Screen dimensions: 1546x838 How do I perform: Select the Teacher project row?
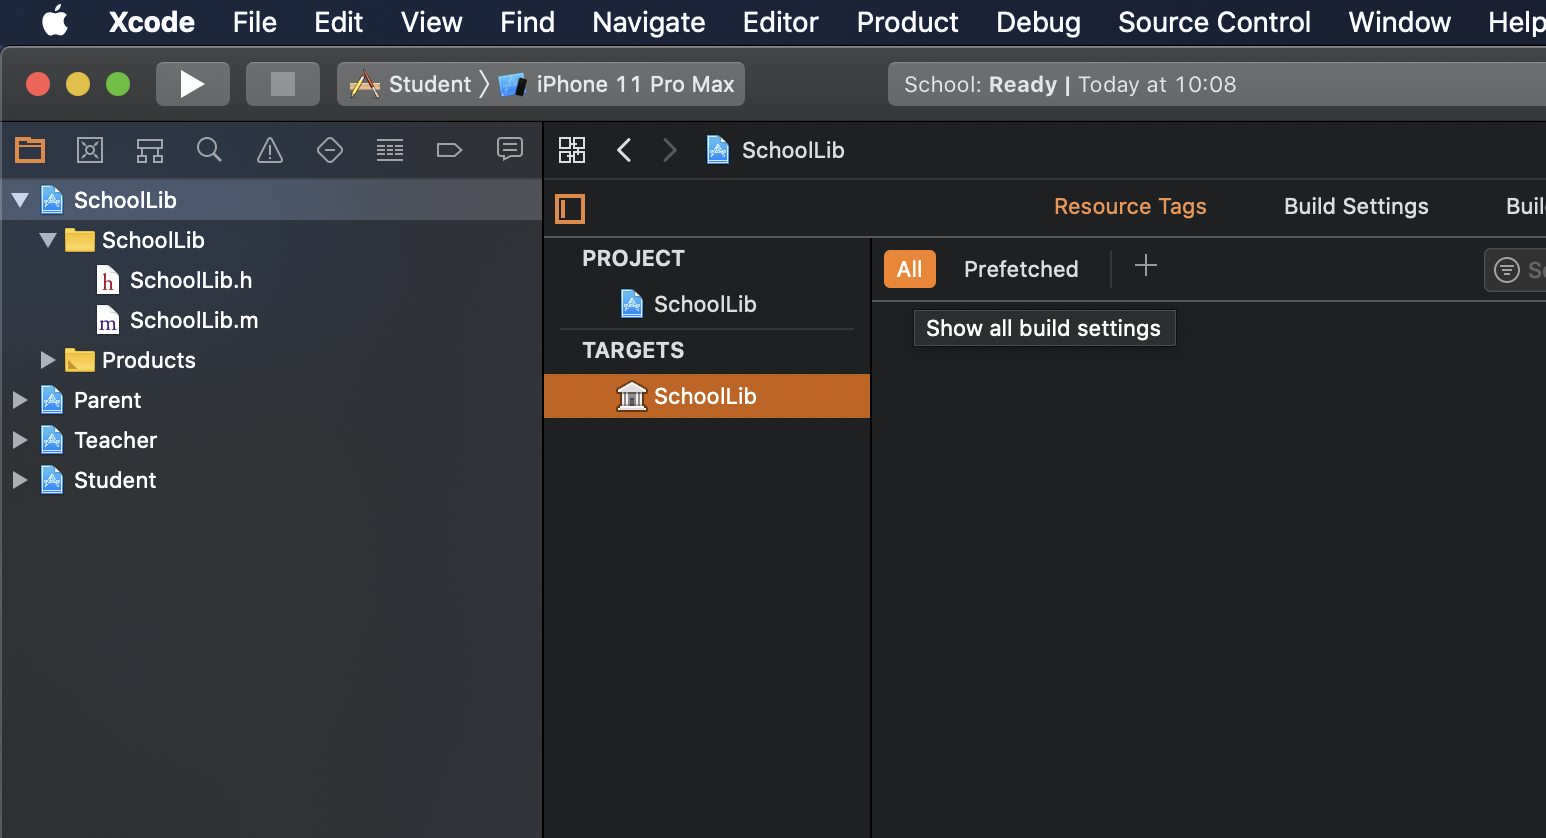pos(271,440)
